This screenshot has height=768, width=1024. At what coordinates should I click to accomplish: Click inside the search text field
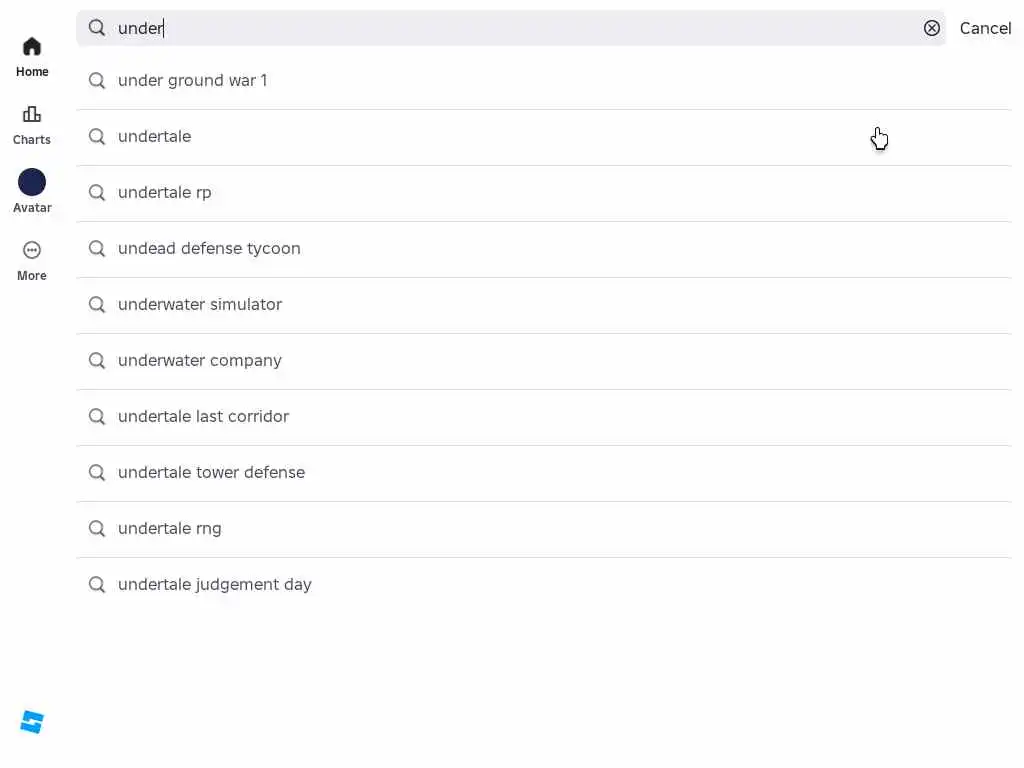click(500, 28)
